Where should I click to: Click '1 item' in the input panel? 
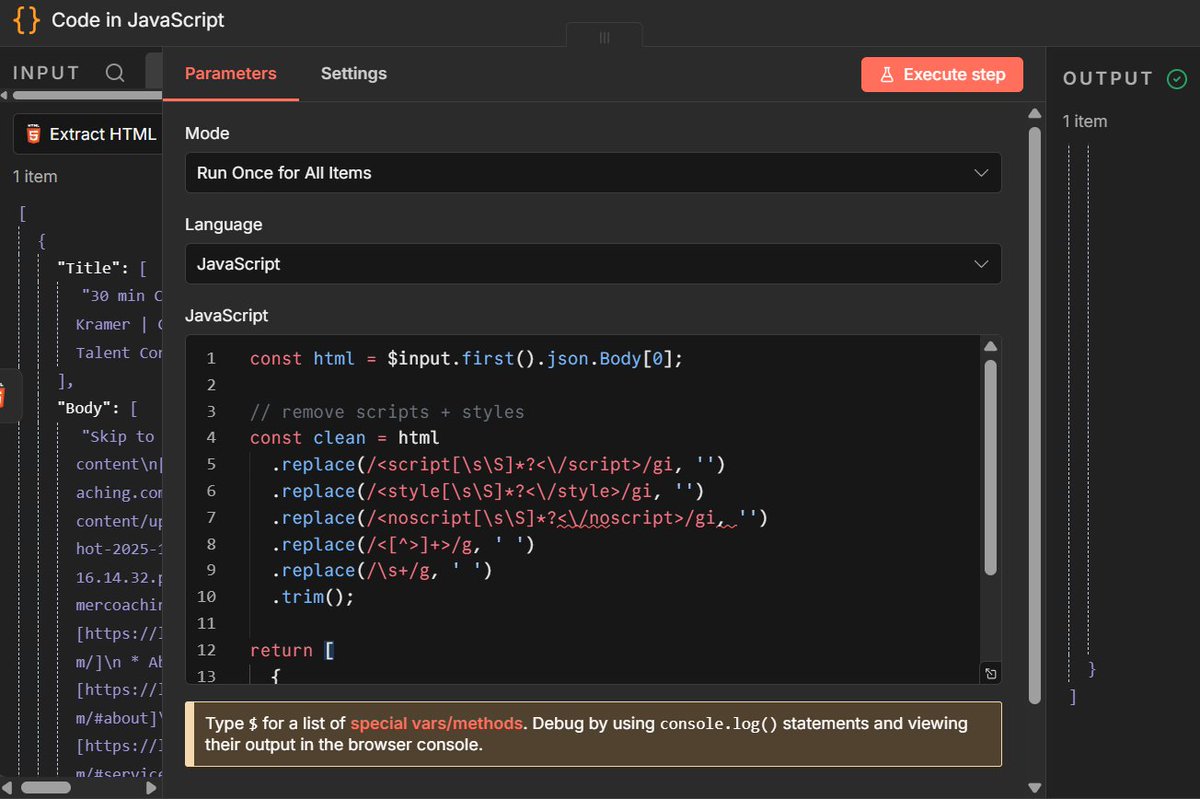tap(35, 176)
